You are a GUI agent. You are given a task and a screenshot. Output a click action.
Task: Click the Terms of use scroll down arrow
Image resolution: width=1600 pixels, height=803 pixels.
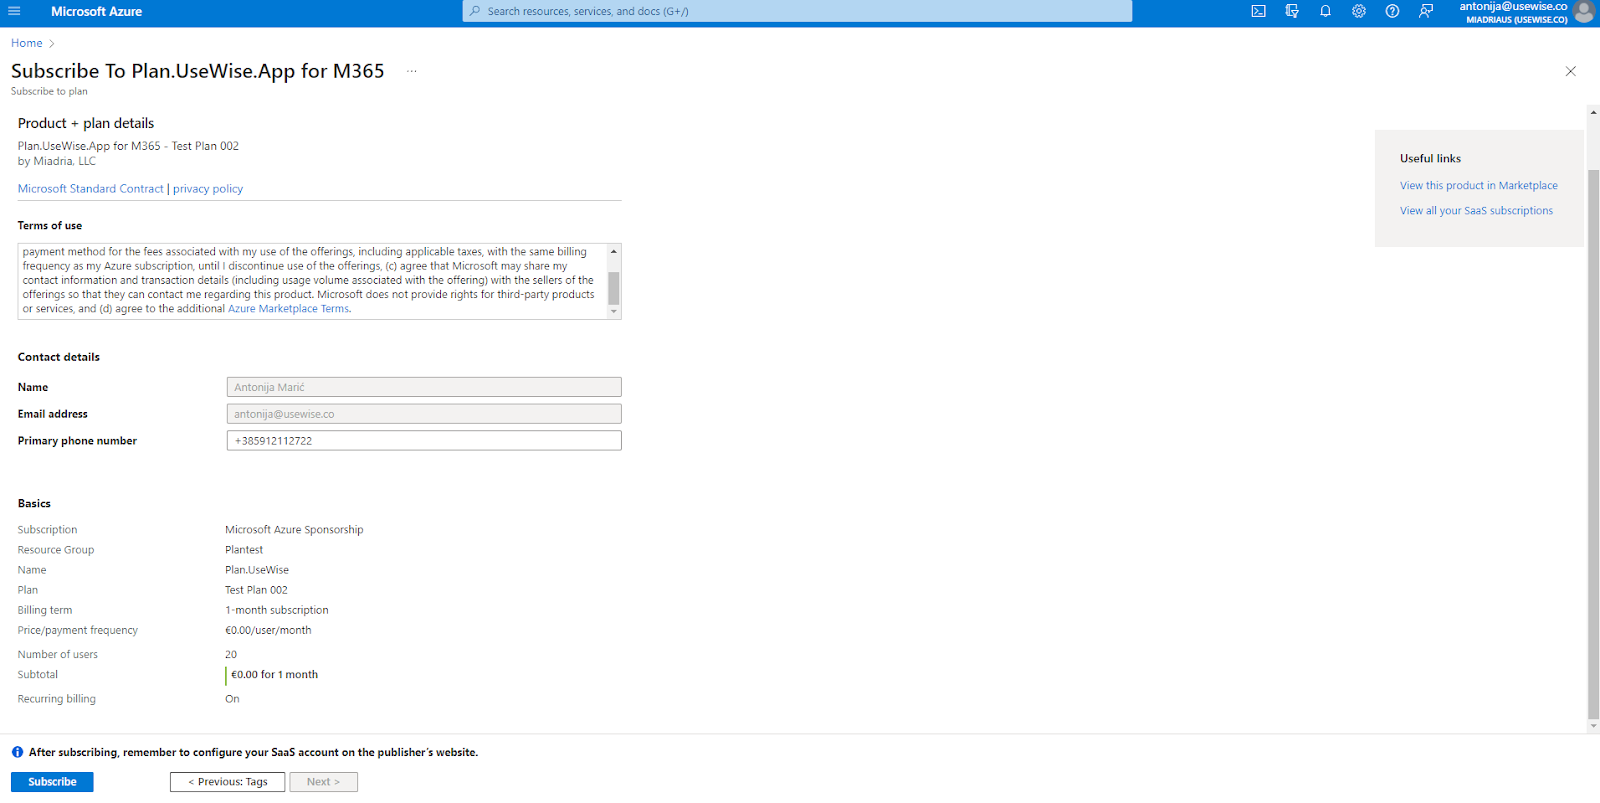coord(614,312)
